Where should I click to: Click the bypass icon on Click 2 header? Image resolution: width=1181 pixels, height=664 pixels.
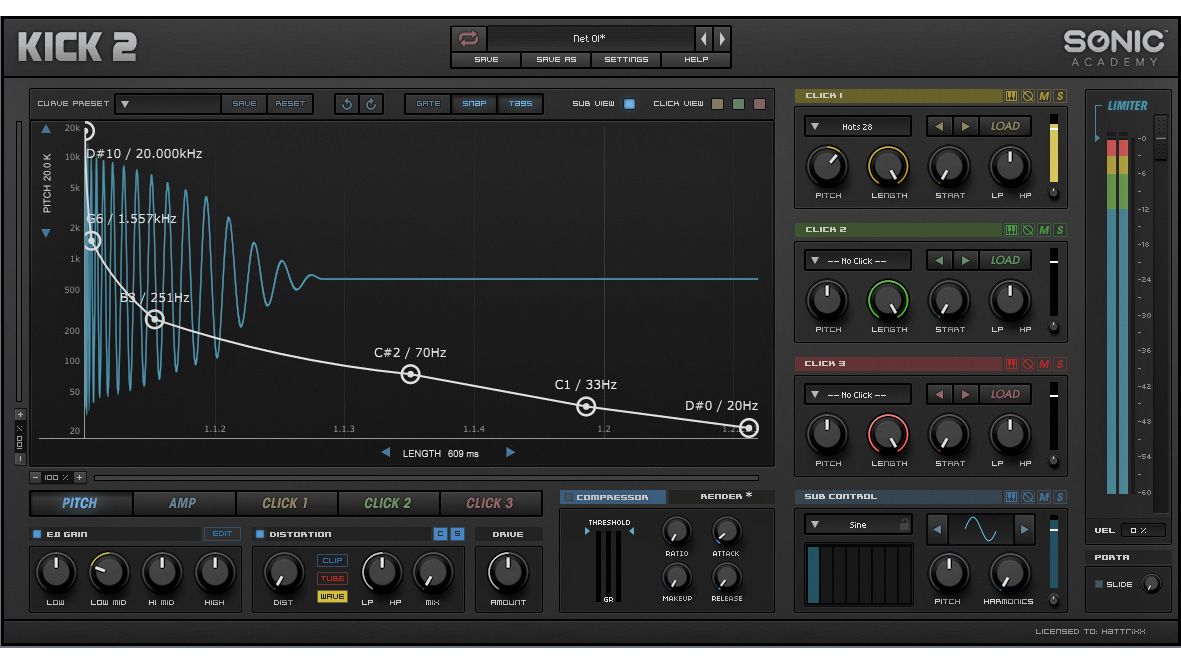click(x=1028, y=229)
